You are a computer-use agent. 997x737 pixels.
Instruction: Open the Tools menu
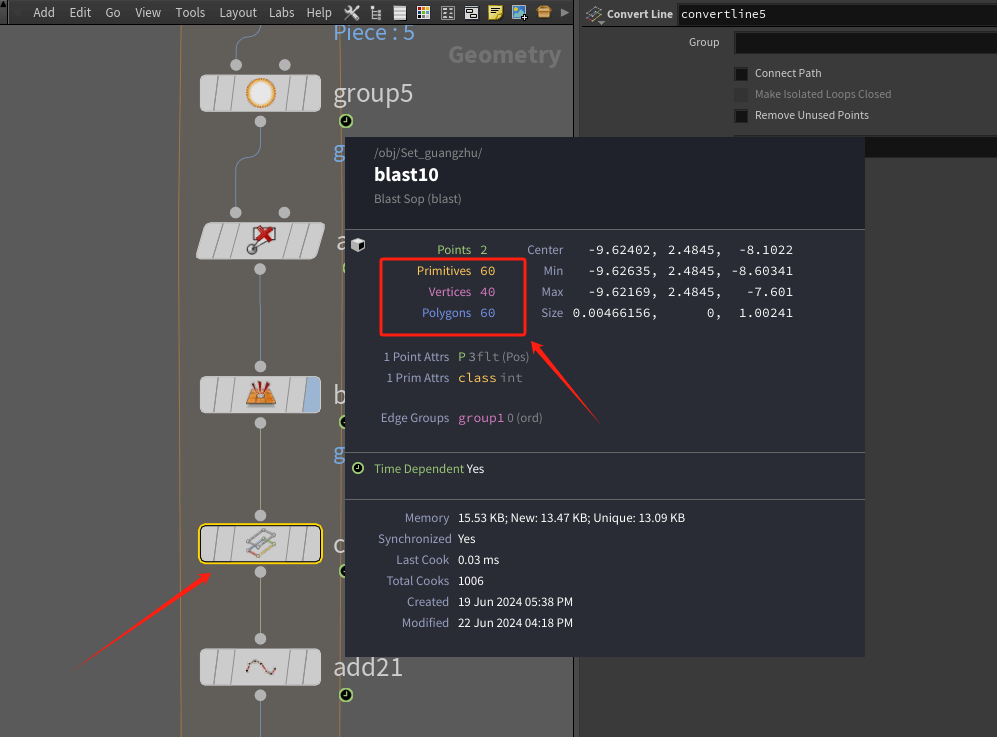190,13
